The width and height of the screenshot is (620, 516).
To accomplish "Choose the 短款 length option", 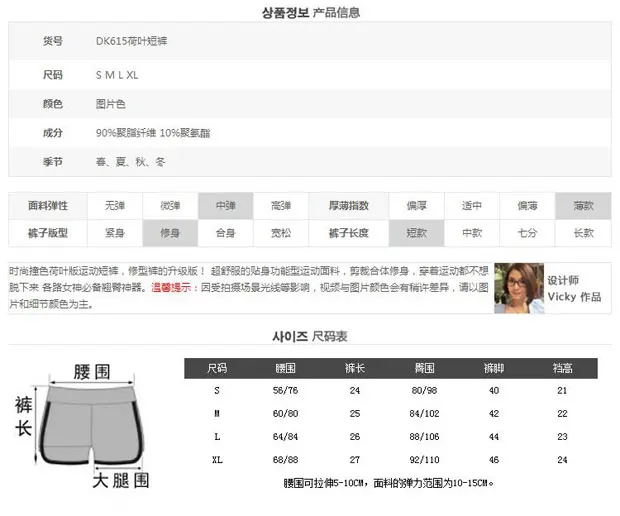I will pos(416,233).
